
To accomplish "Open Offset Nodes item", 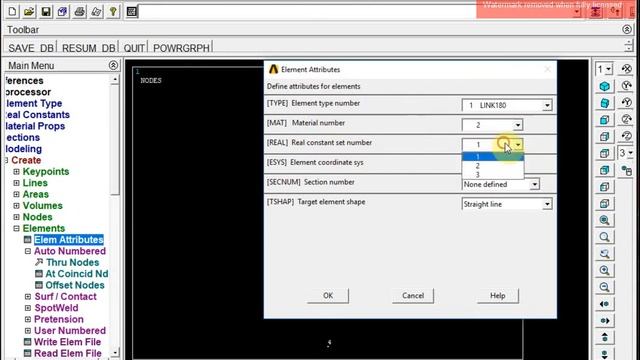I will pos(75,285).
